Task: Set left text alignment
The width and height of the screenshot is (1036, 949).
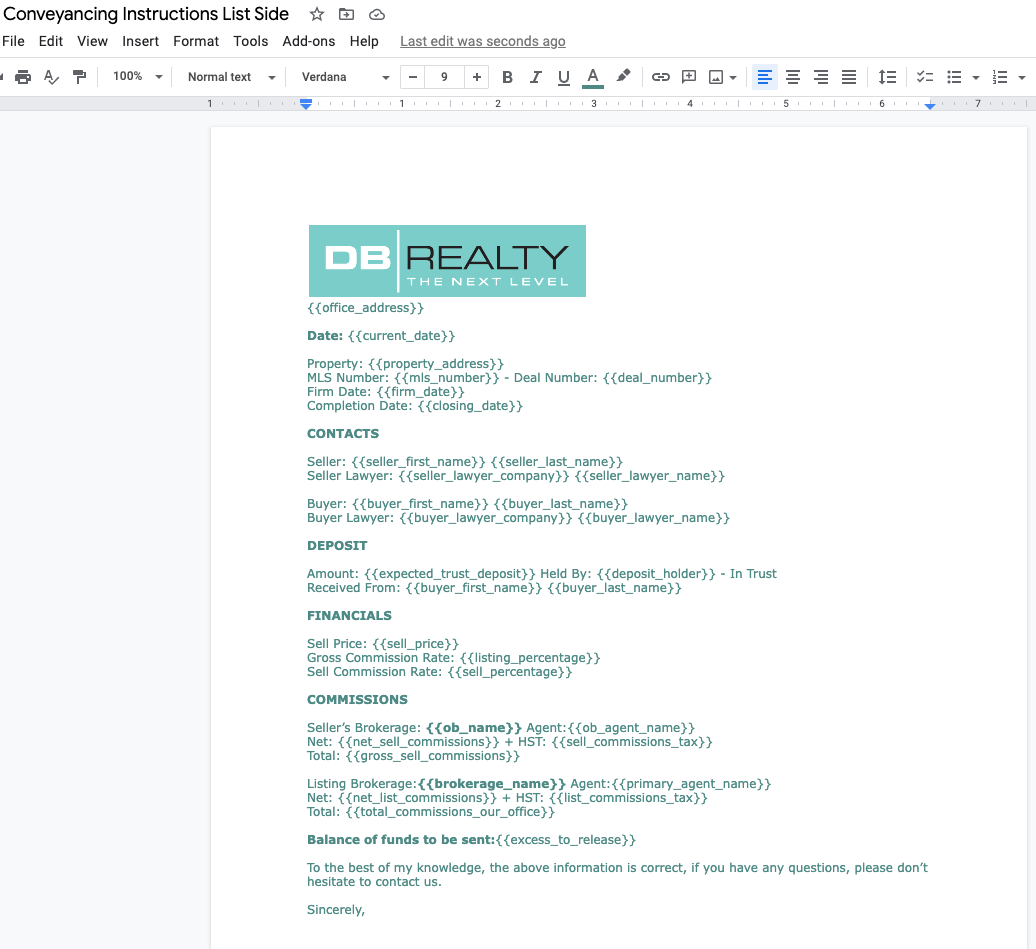Action: point(764,77)
